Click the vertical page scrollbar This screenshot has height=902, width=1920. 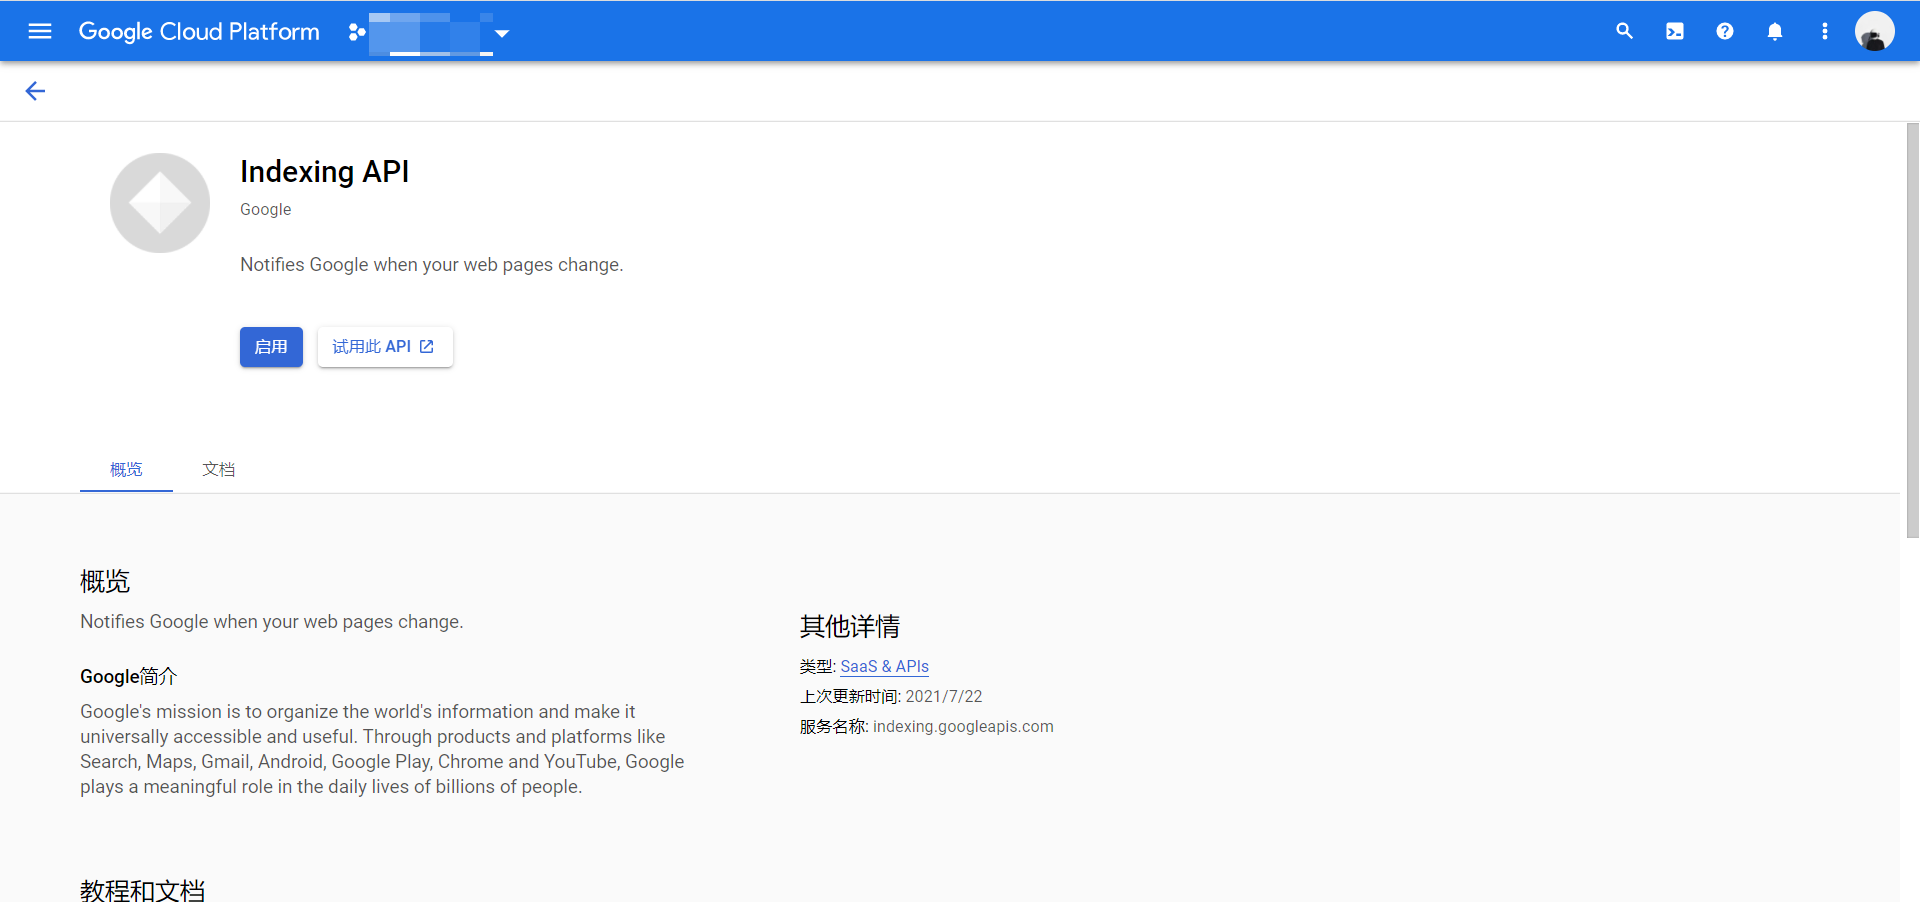point(1912,330)
